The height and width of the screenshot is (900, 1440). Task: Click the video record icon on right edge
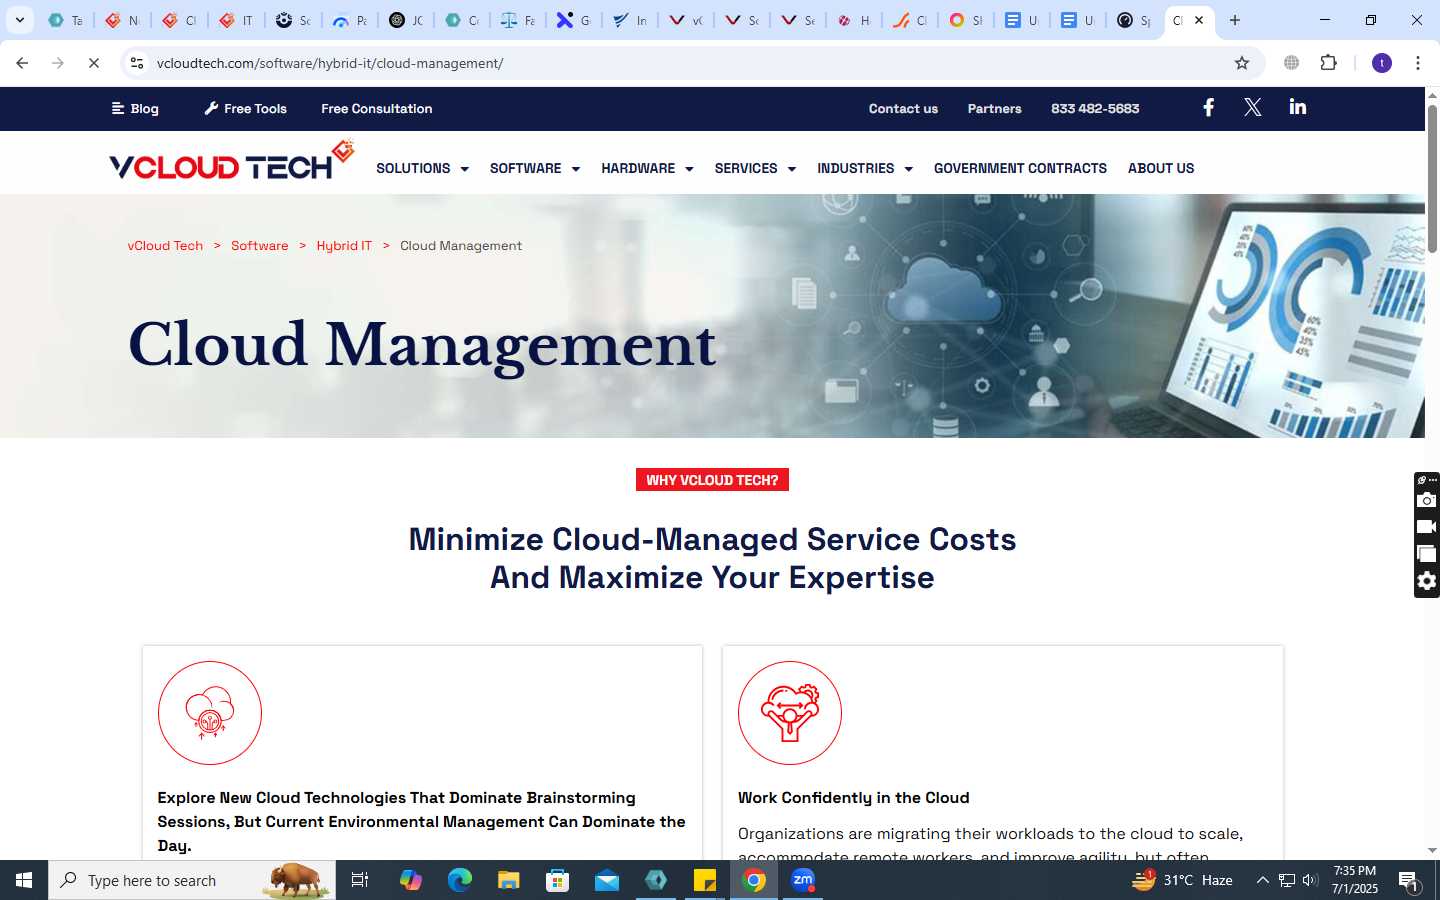(x=1427, y=527)
